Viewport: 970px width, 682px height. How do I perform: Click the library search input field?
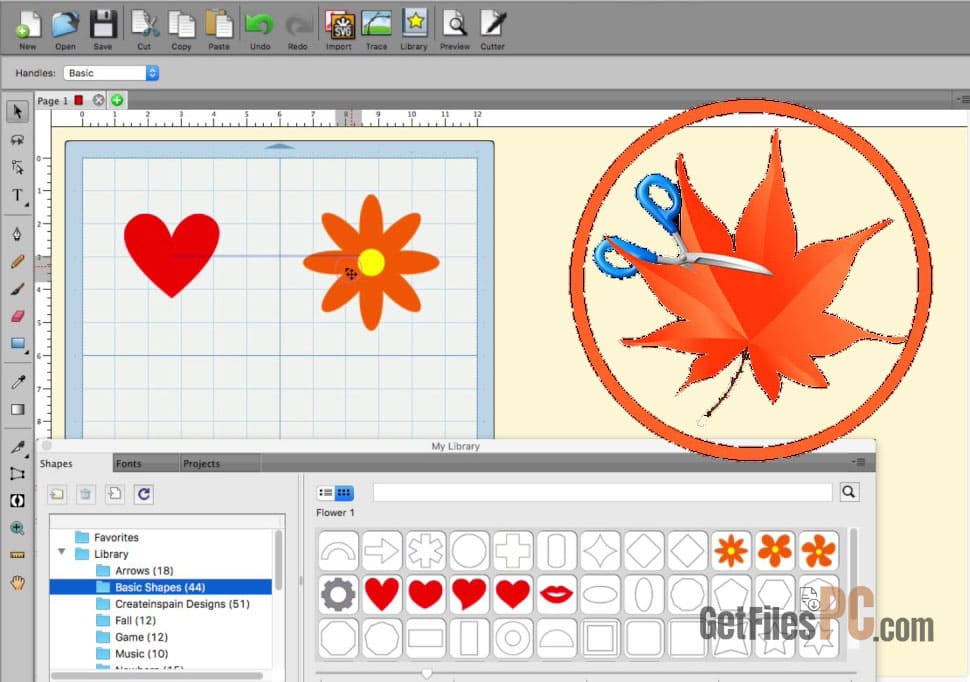click(x=603, y=493)
